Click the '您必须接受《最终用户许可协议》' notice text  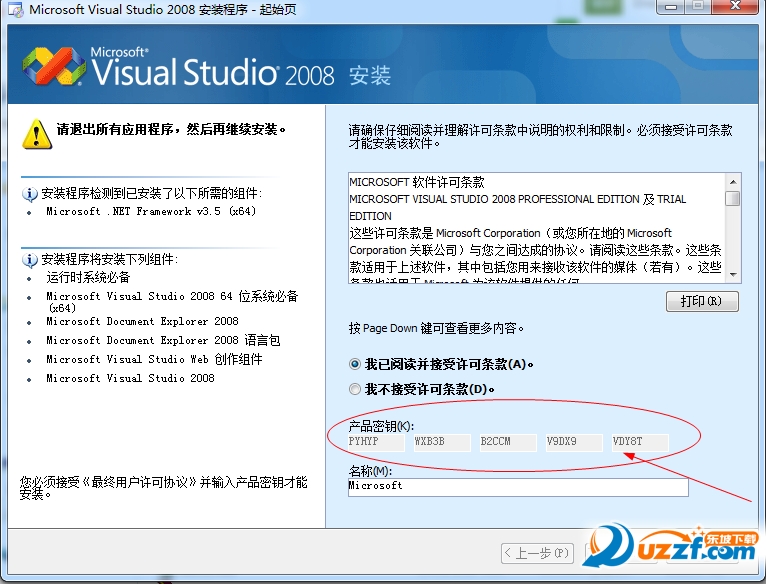(x=163, y=488)
